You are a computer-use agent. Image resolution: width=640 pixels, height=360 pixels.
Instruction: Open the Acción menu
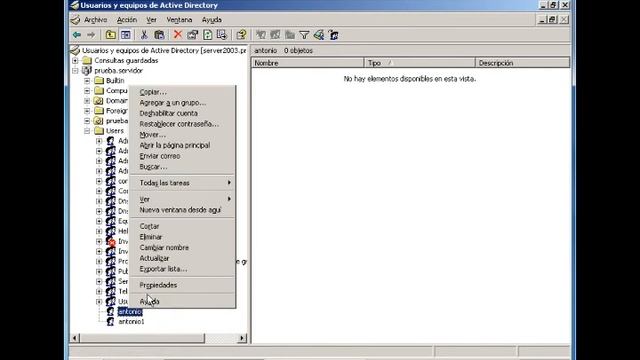(127, 20)
